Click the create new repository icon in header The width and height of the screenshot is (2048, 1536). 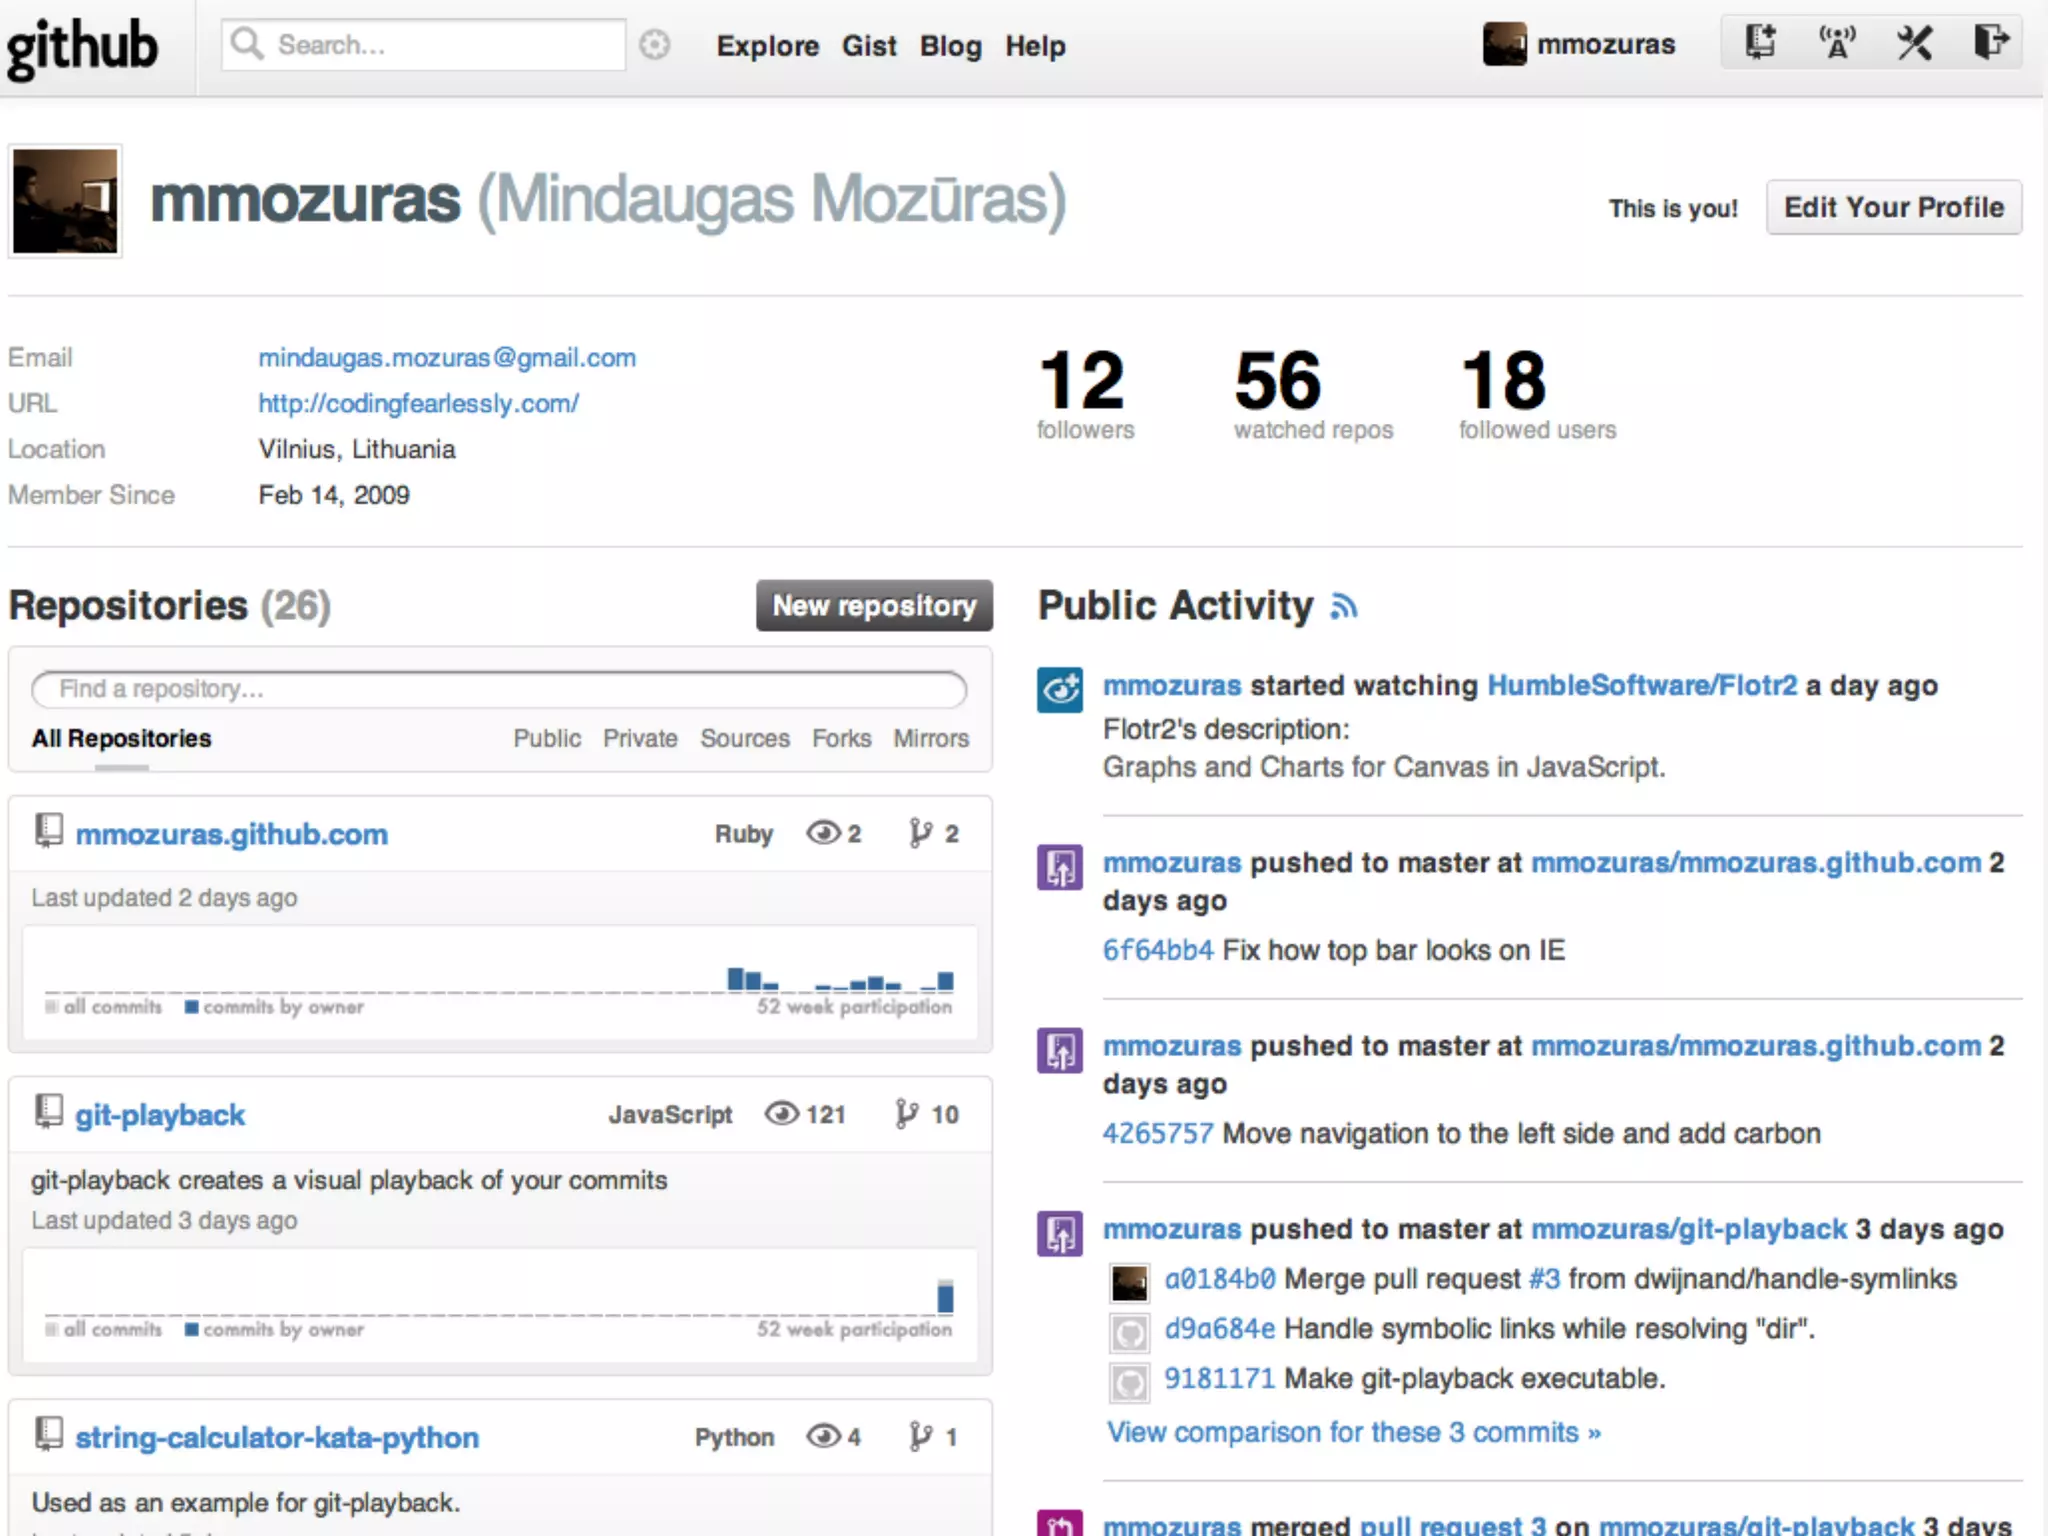click(1760, 43)
